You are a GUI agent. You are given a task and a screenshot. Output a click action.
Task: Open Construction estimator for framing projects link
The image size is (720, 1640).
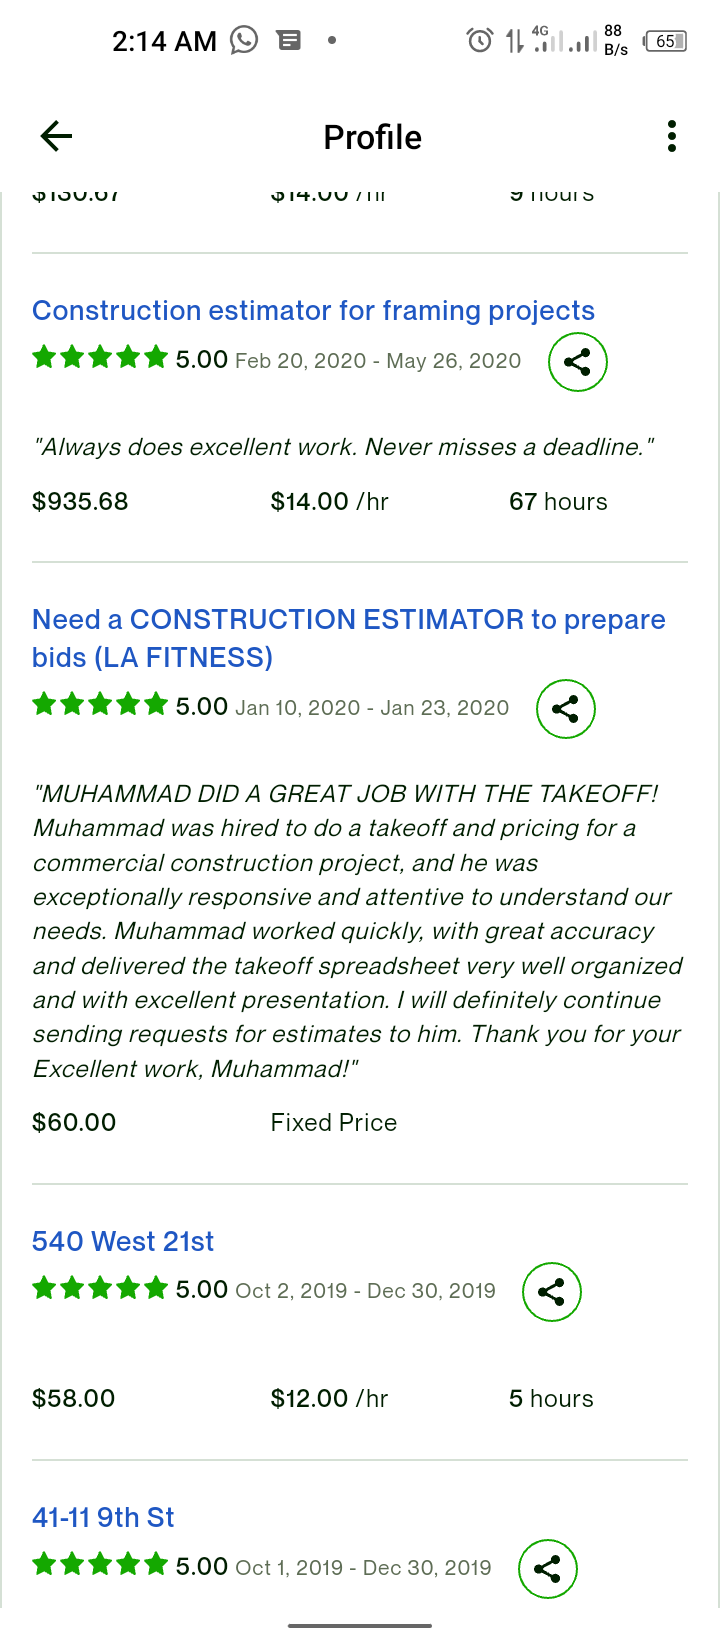click(313, 311)
